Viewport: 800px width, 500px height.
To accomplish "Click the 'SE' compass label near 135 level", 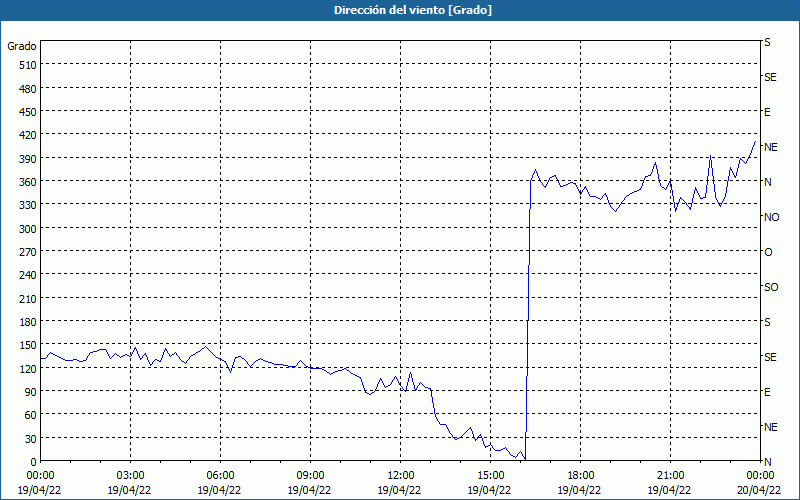I will tap(770, 358).
